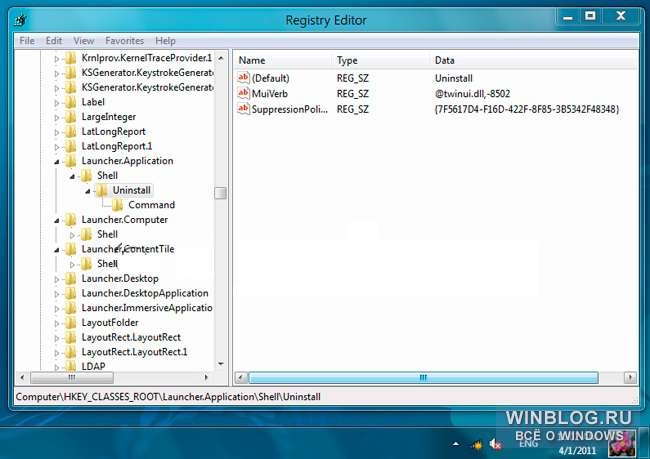The width and height of the screenshot is (650, 459).
Task: Click the LatLongReport.1 folder icon
Action: pyautogui.click(x=71, y=146)
